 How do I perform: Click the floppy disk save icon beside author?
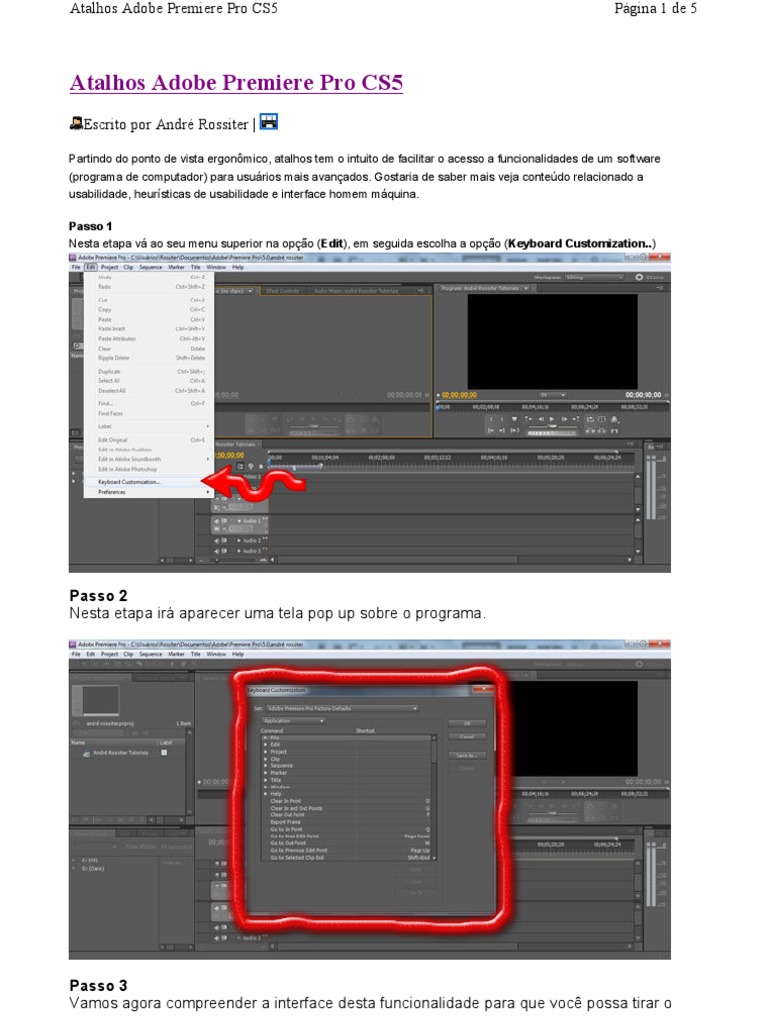pos(269,121)
